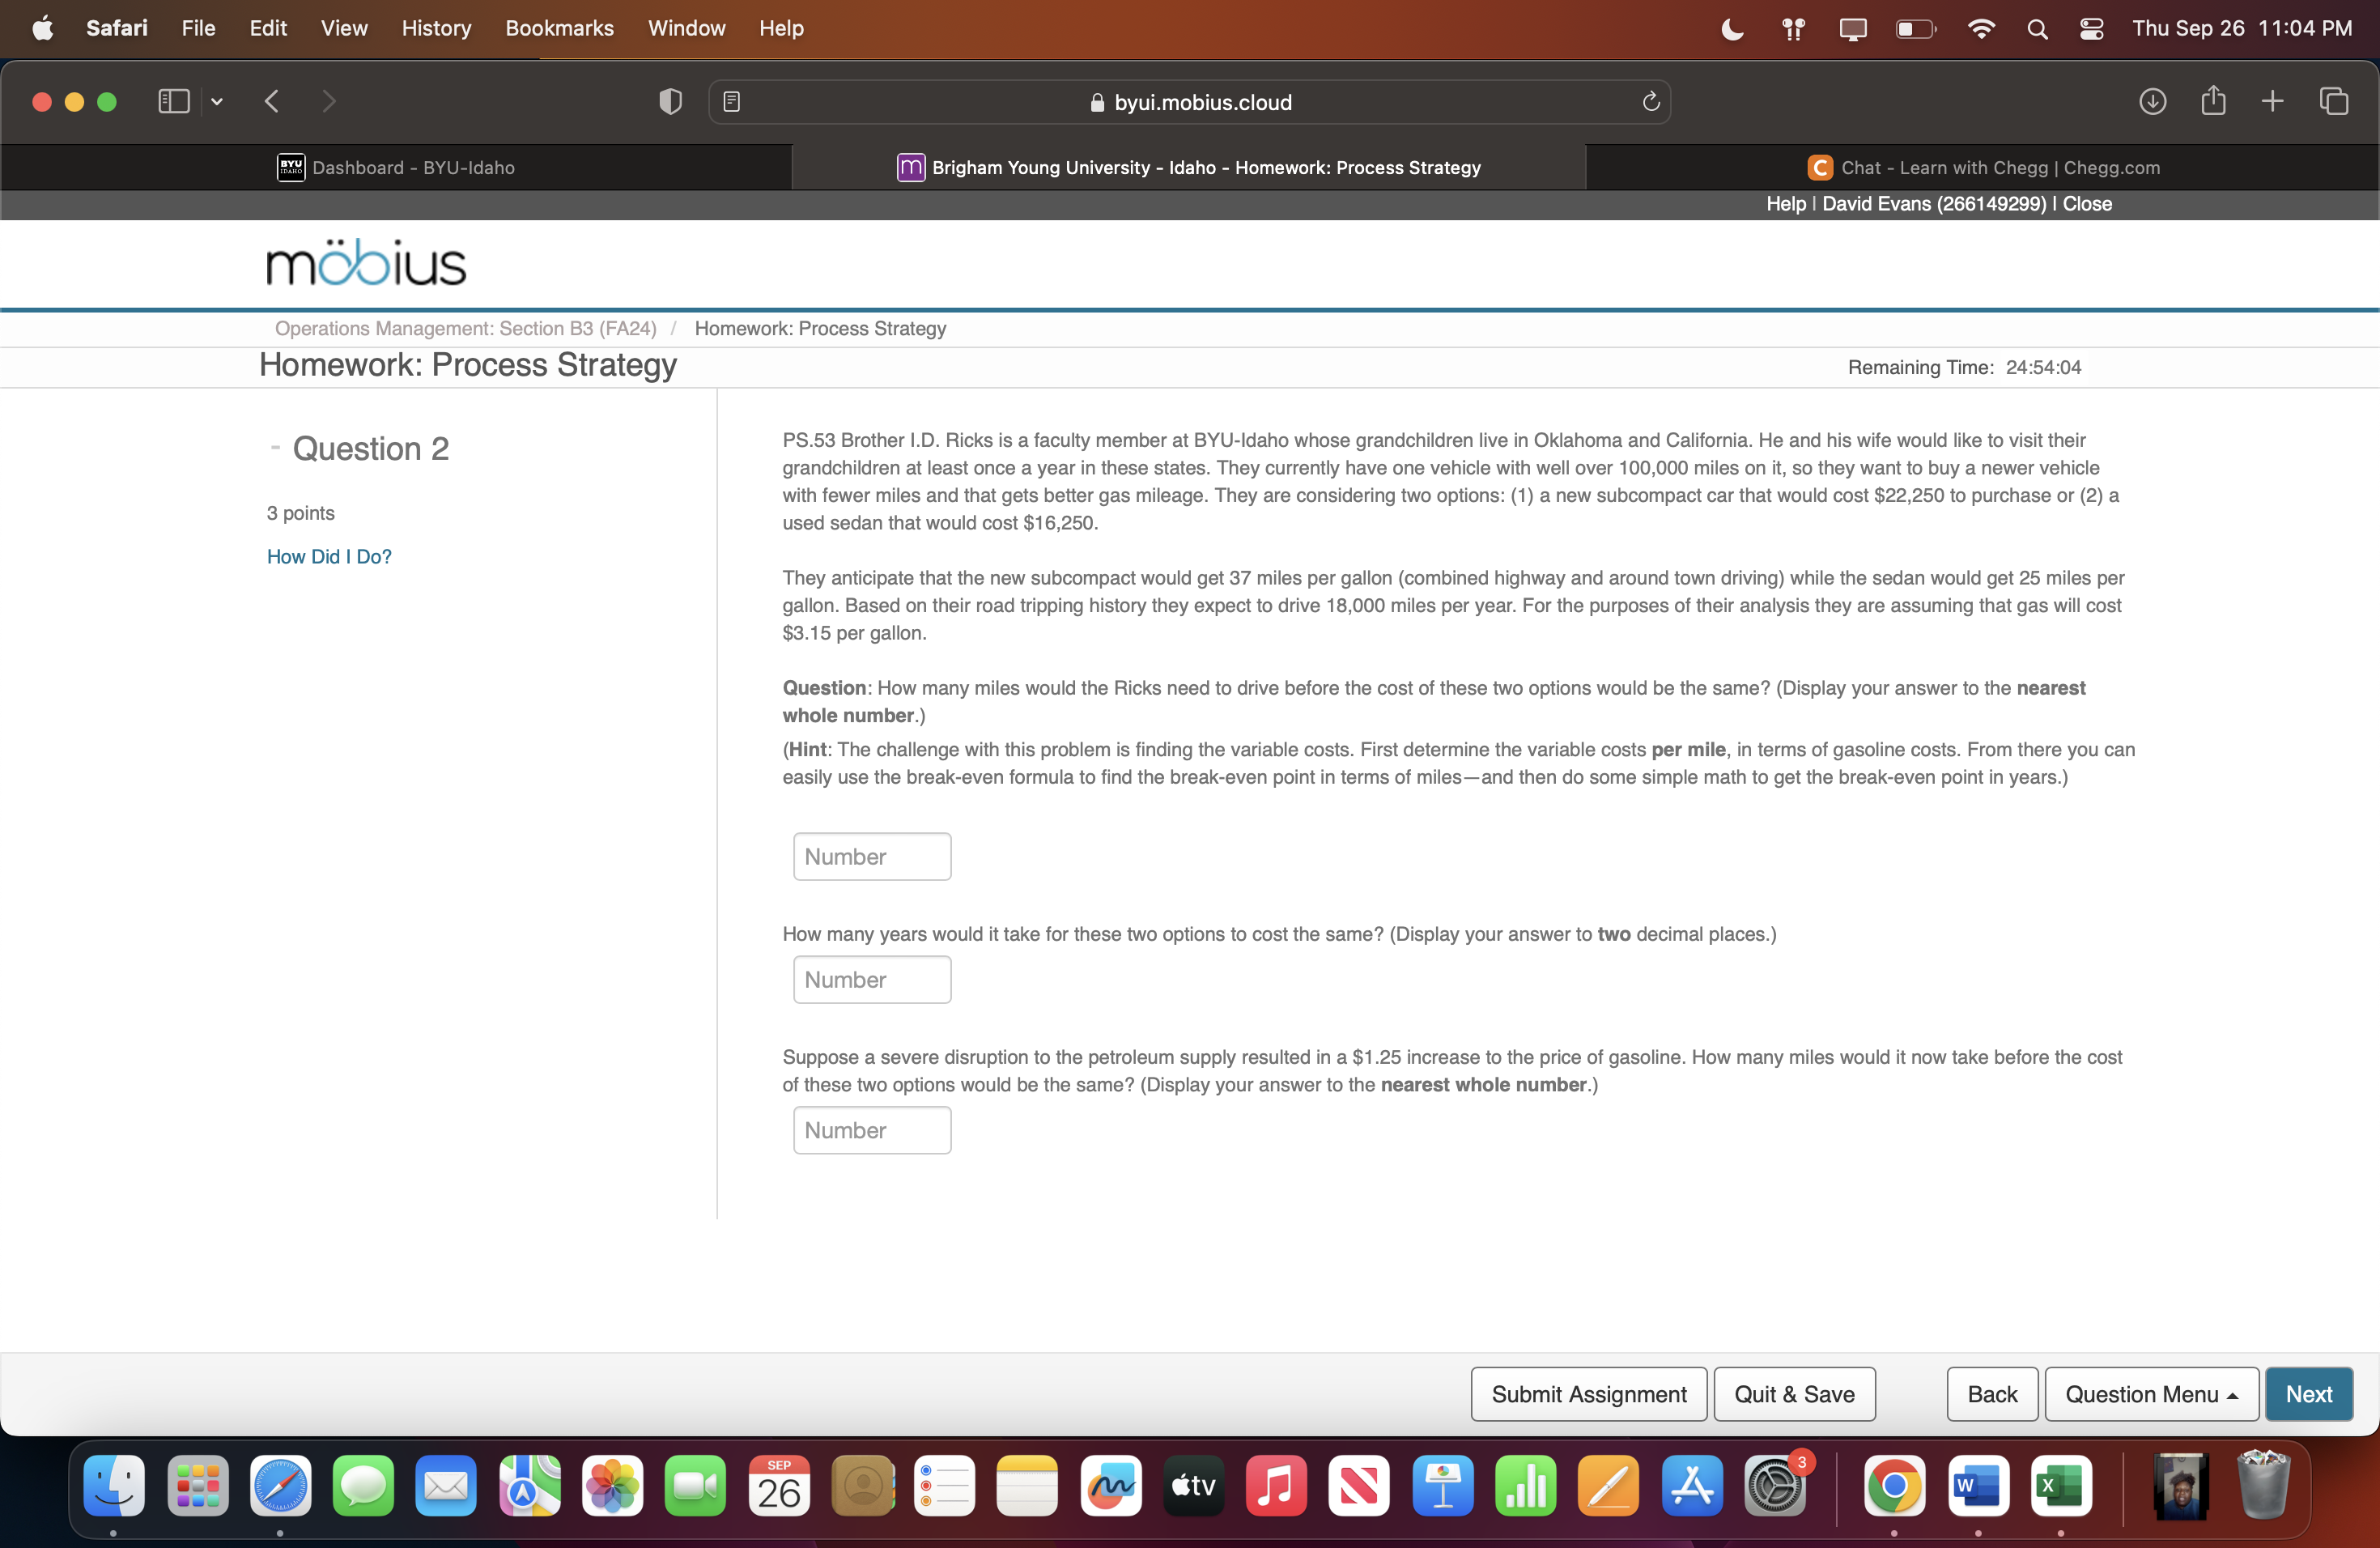Toggle Focus mode moon icon in menu bar
2380x1548 pixels.
1732,29
